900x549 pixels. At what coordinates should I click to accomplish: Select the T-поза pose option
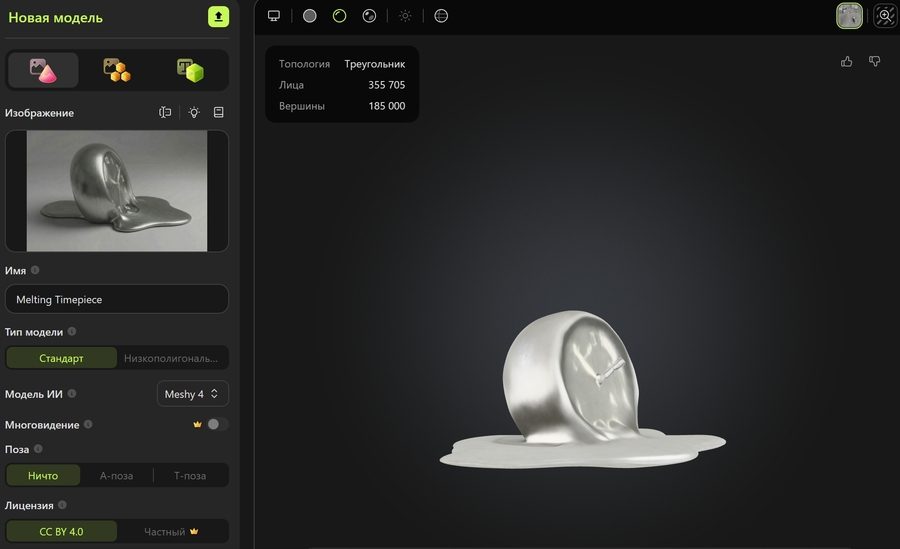(190, 475)
